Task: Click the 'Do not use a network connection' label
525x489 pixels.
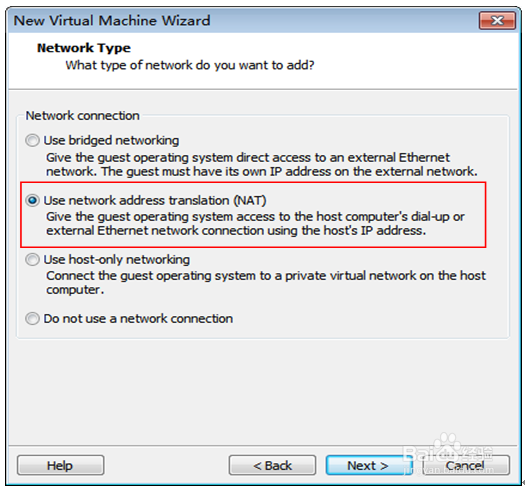Action: 138,319
